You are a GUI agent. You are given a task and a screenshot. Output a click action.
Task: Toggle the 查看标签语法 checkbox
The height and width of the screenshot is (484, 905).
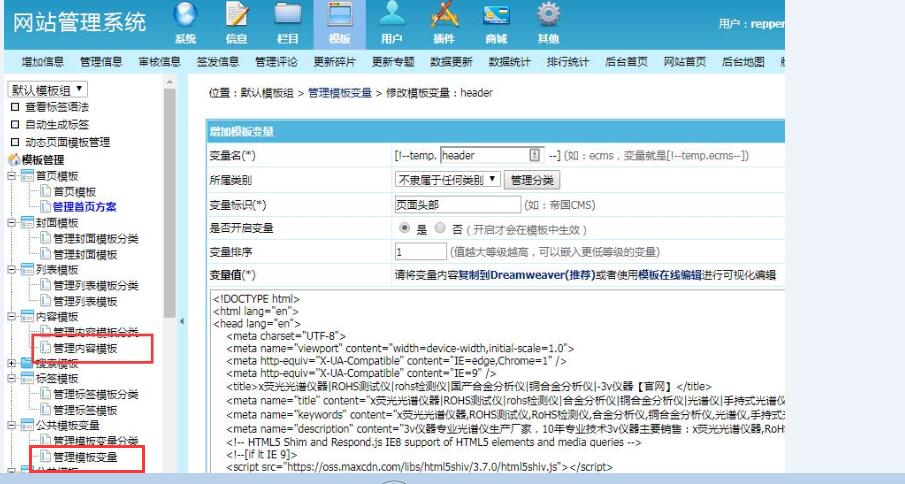pos(15,107)
